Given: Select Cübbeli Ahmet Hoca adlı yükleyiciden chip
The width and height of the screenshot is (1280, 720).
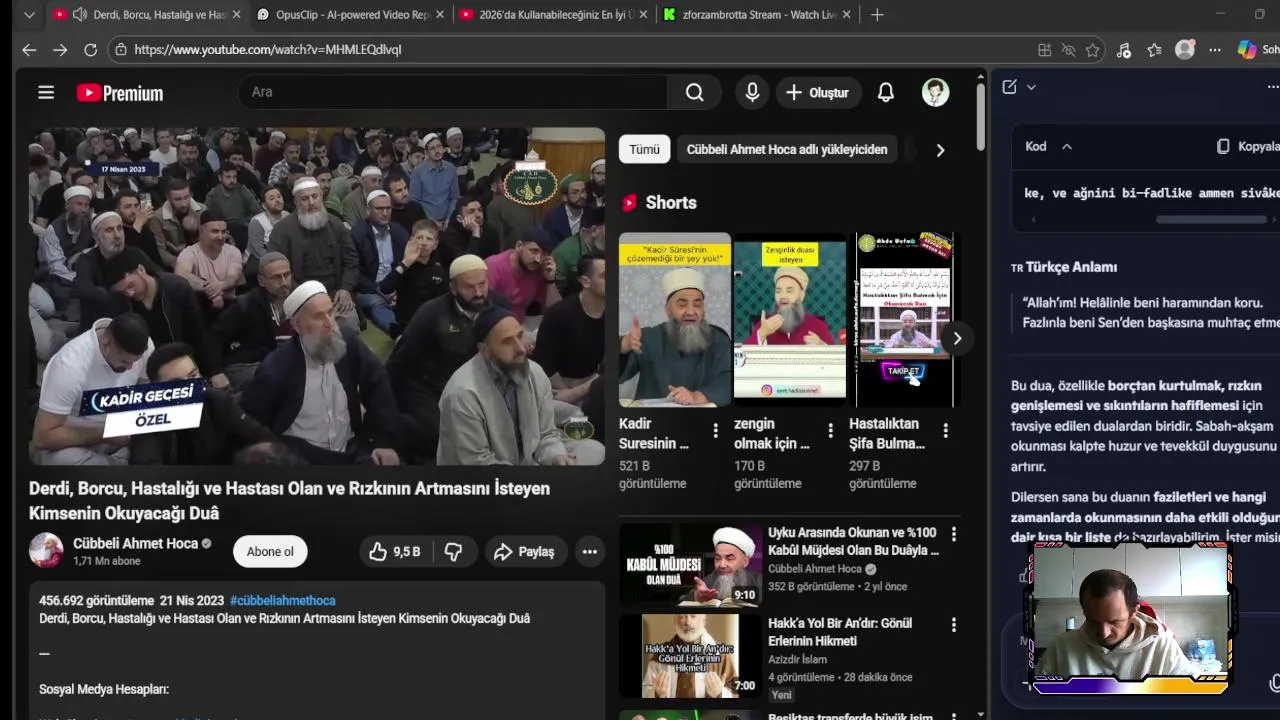Looking at the screenshot, I should point(787,150).
